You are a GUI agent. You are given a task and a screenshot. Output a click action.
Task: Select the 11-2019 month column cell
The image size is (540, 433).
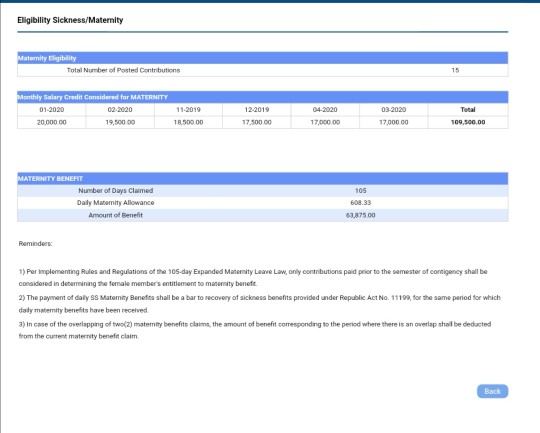pos(188,110)
